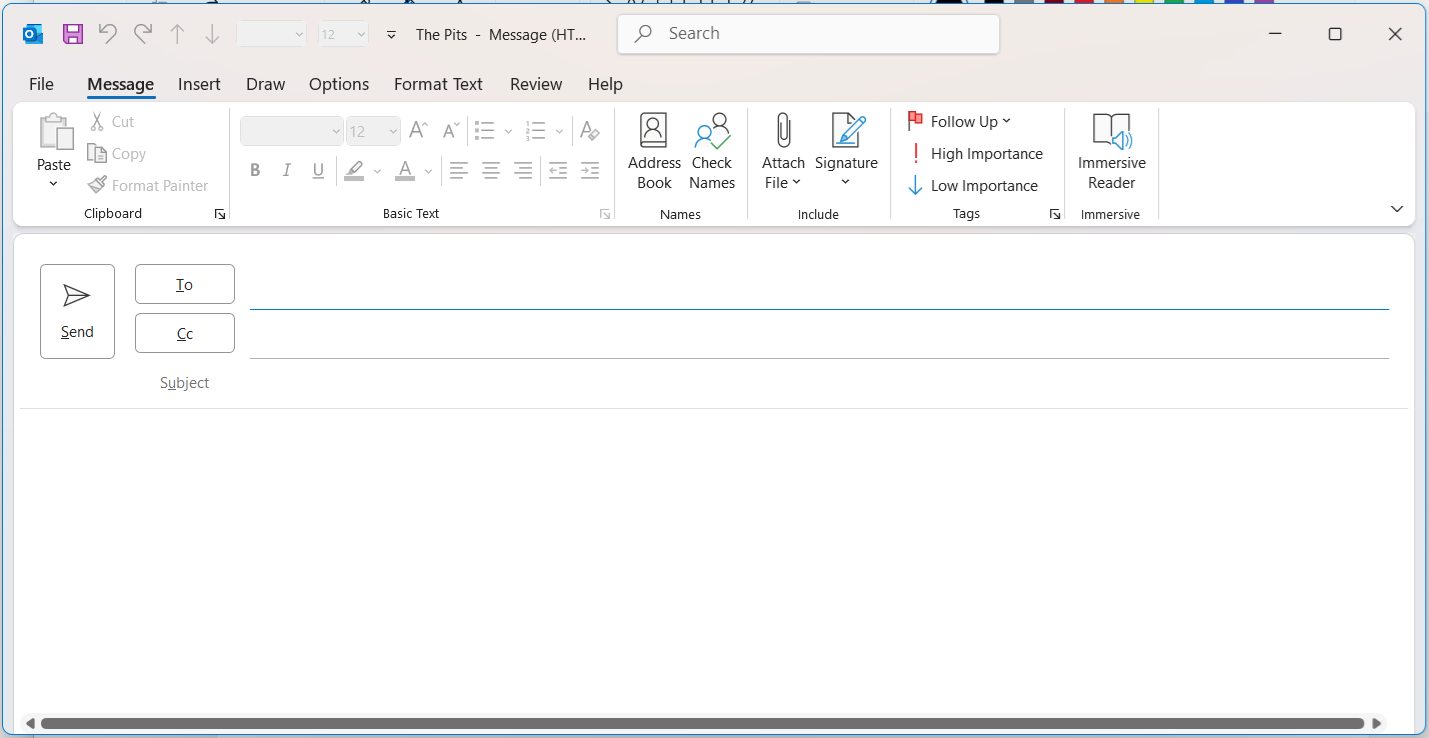
Task: Click the To recipients button
Action: tap(185, 284)
